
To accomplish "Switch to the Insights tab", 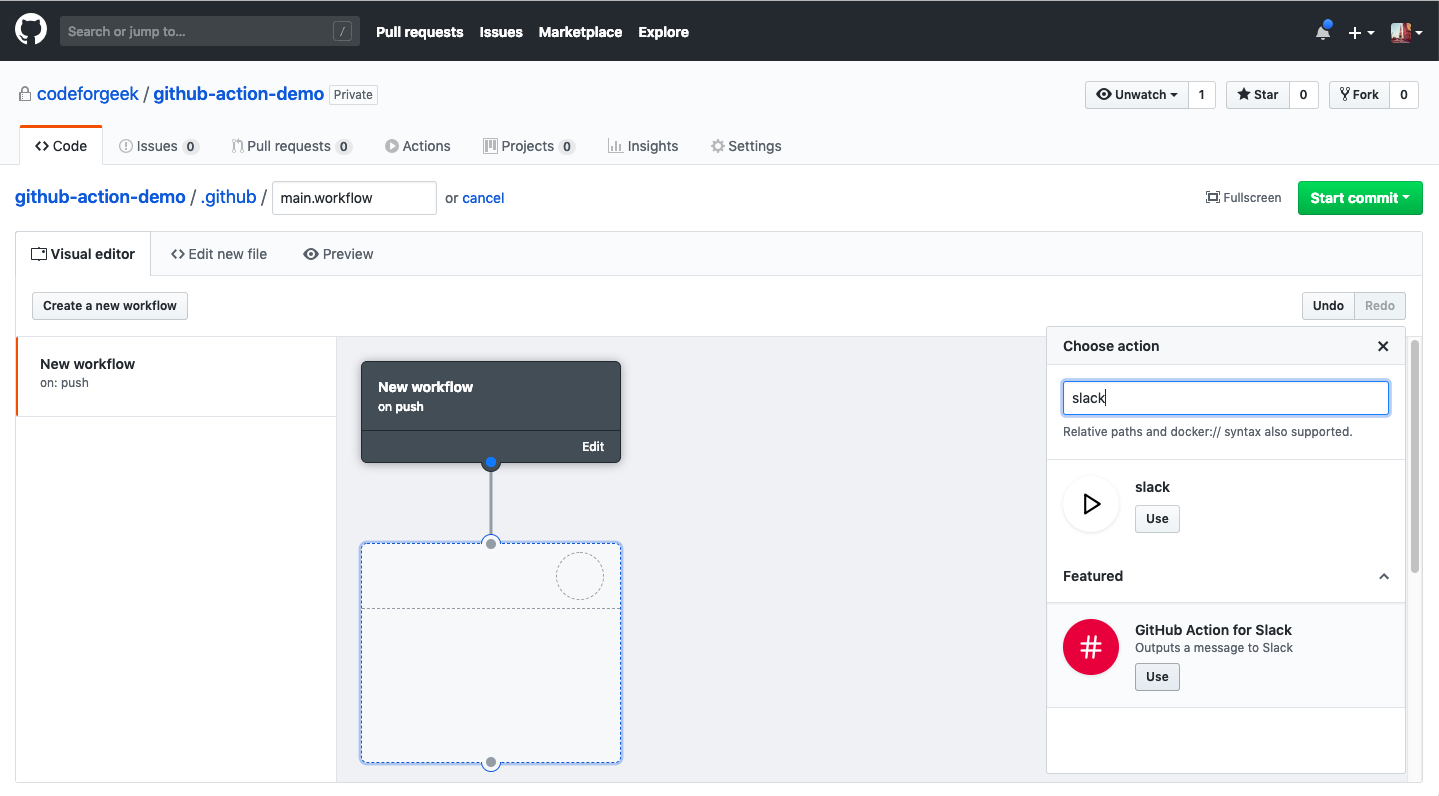I will [643, 146].
